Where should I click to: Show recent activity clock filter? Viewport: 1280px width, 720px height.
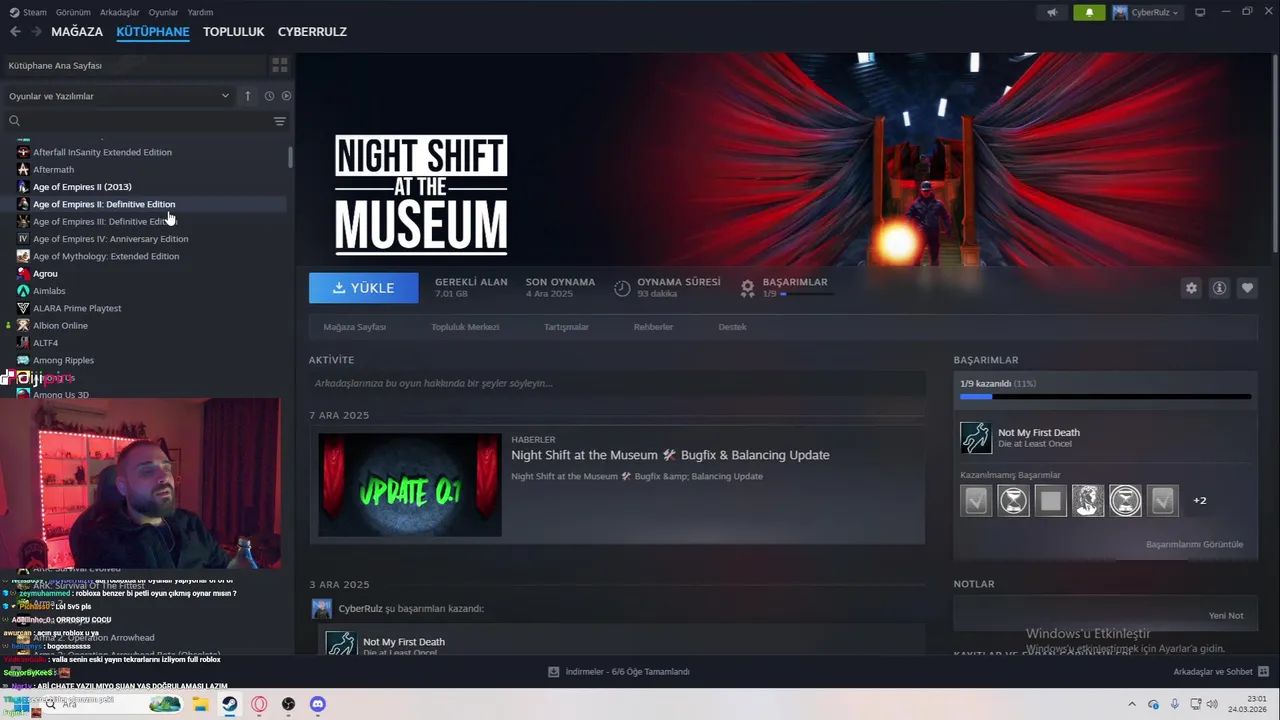coord(269,96)
